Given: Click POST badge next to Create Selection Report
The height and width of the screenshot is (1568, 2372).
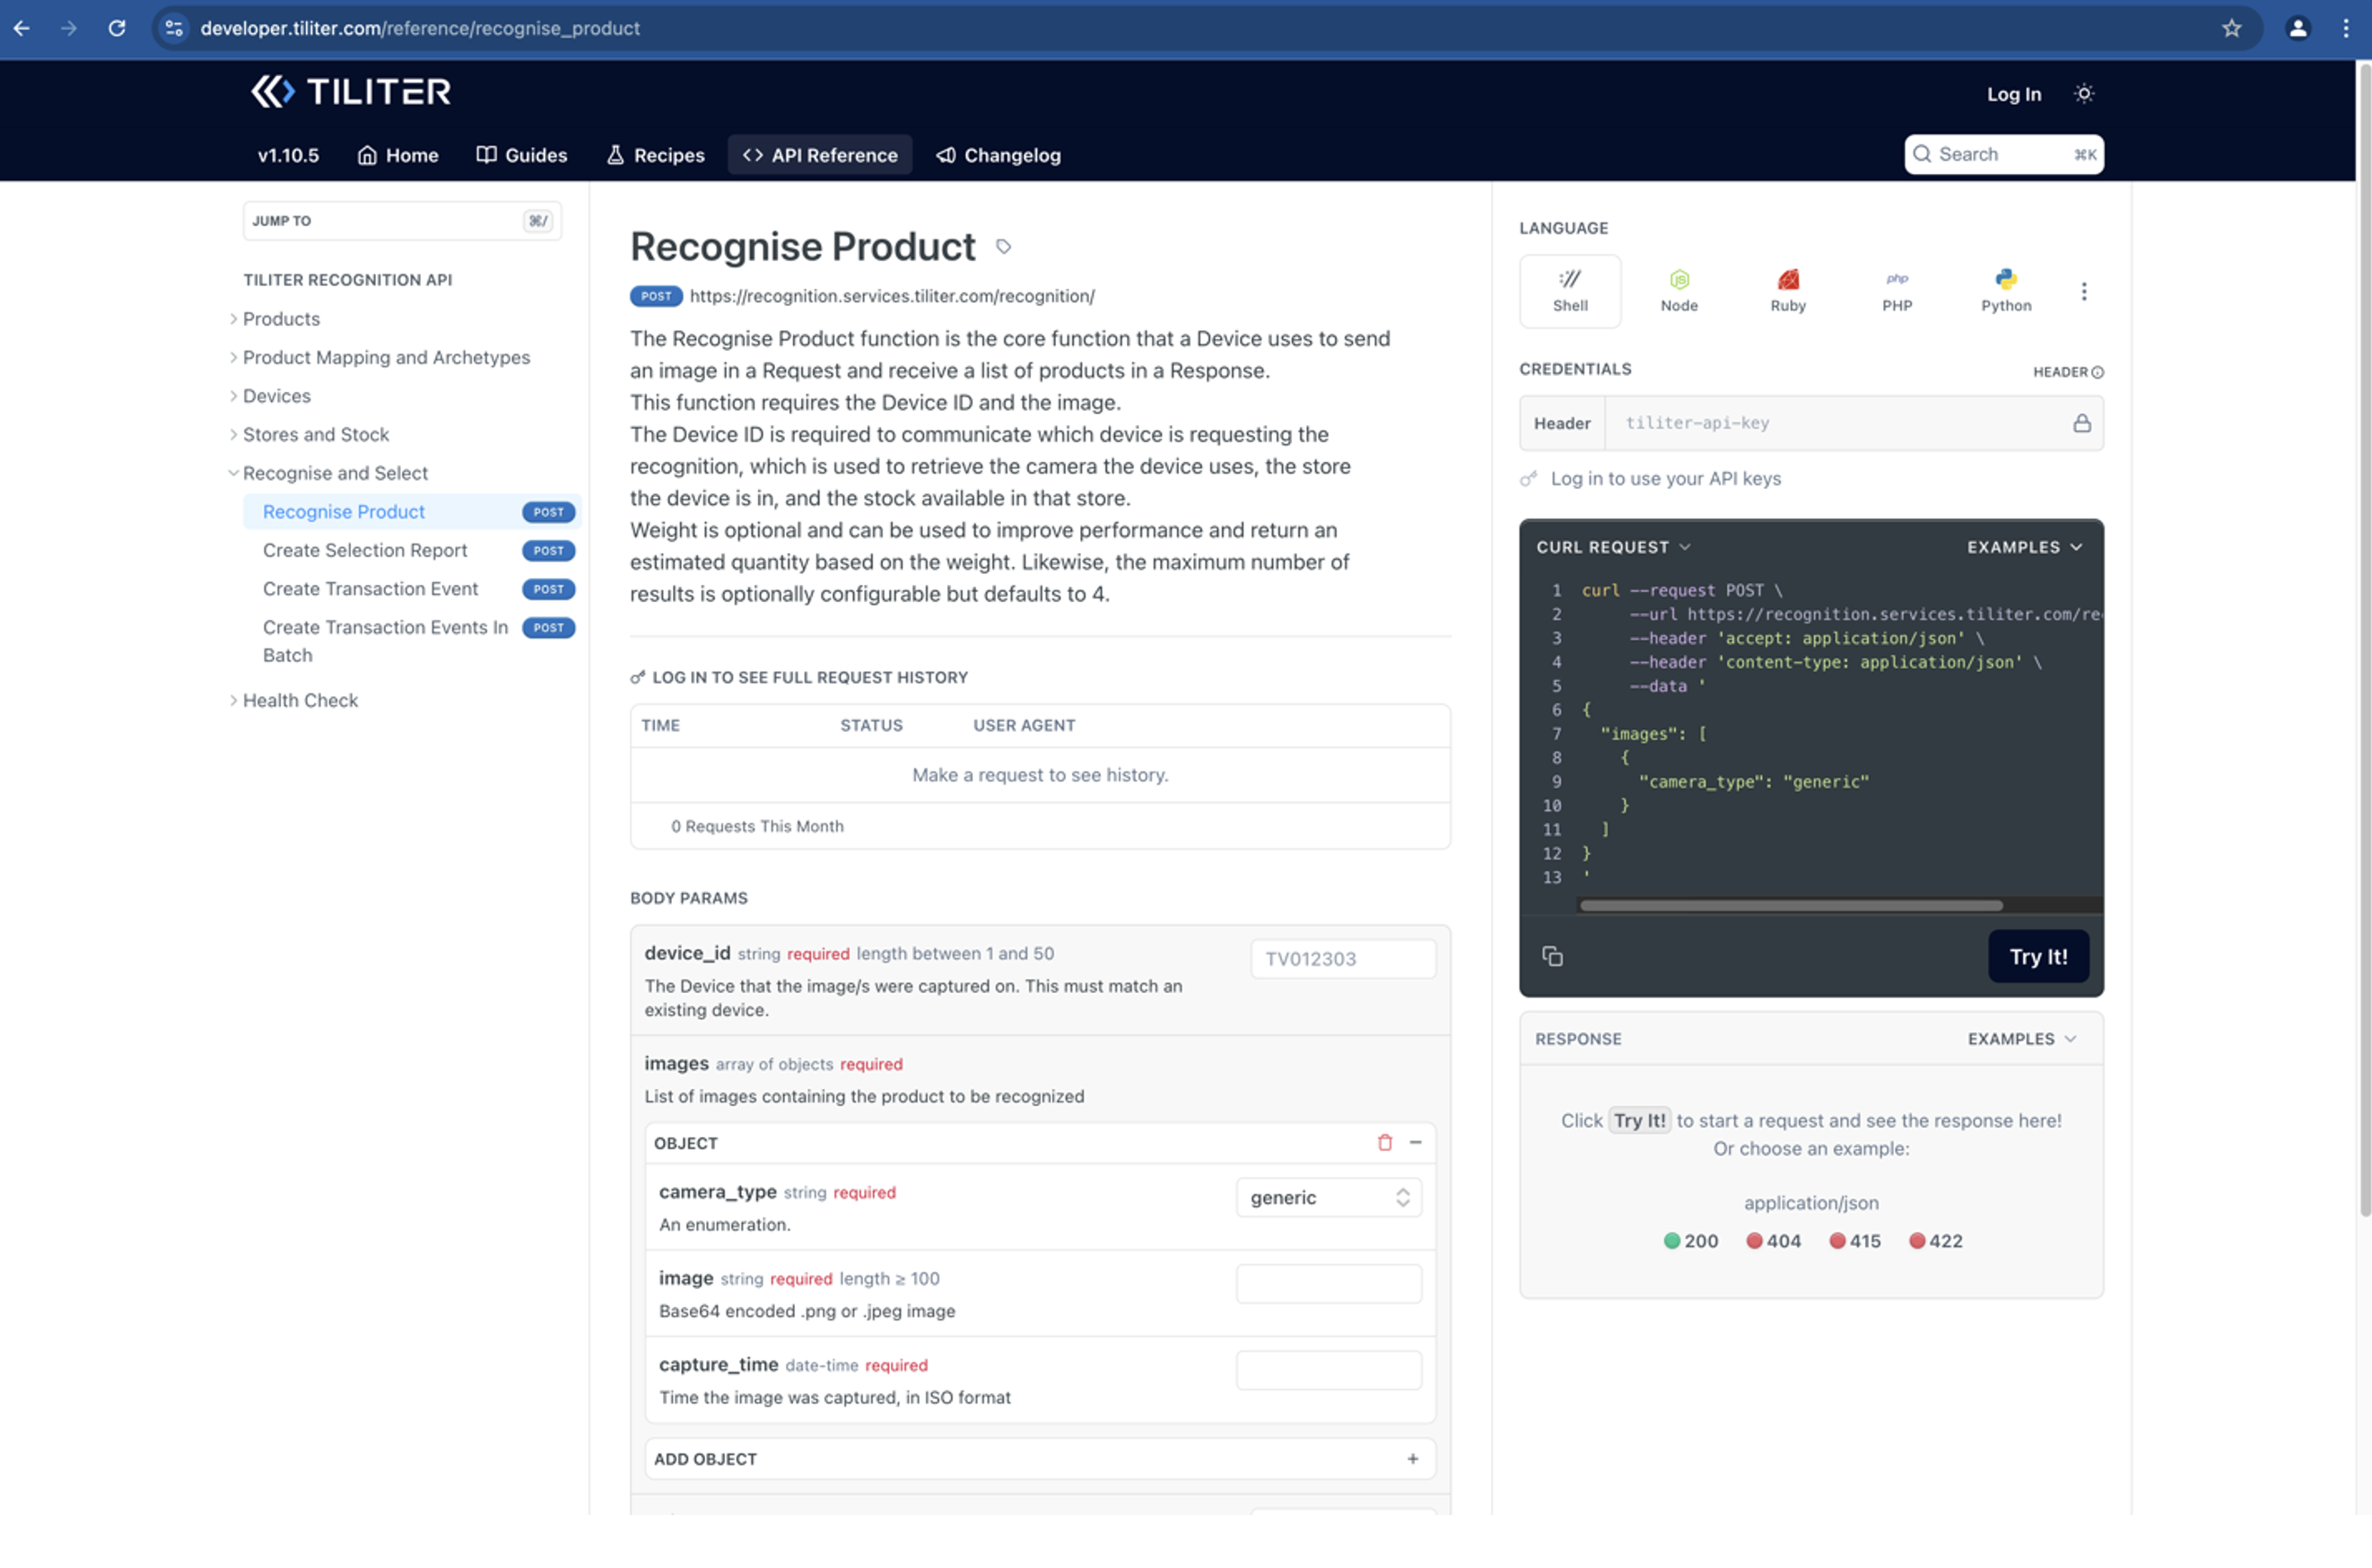Looking at the screenshot, I should (548, 550).
